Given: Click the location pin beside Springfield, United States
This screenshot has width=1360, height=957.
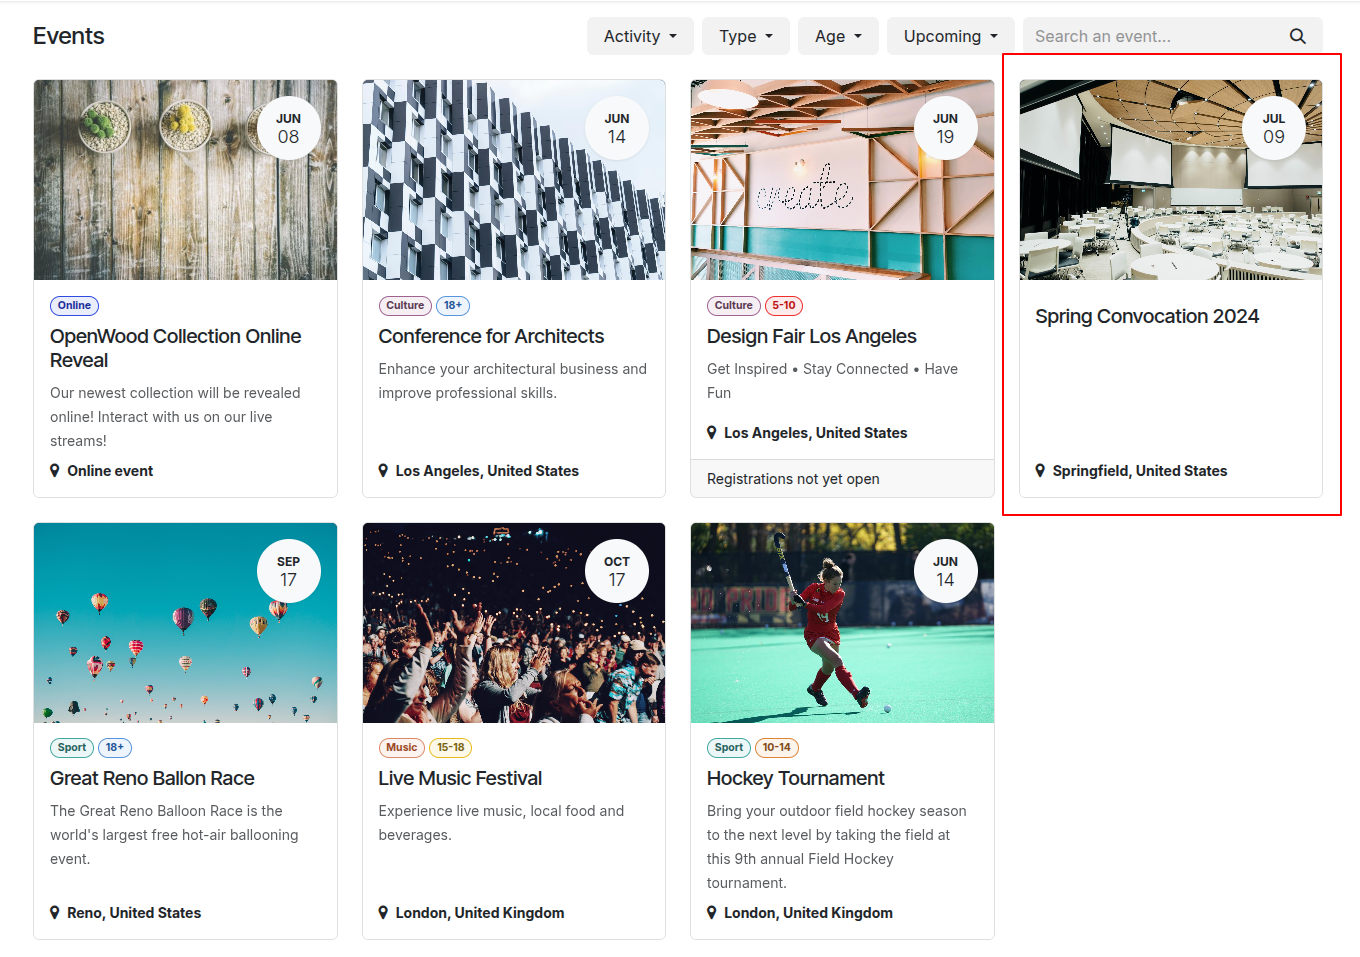Looking at the screenshot, I should pos(1040,471).
